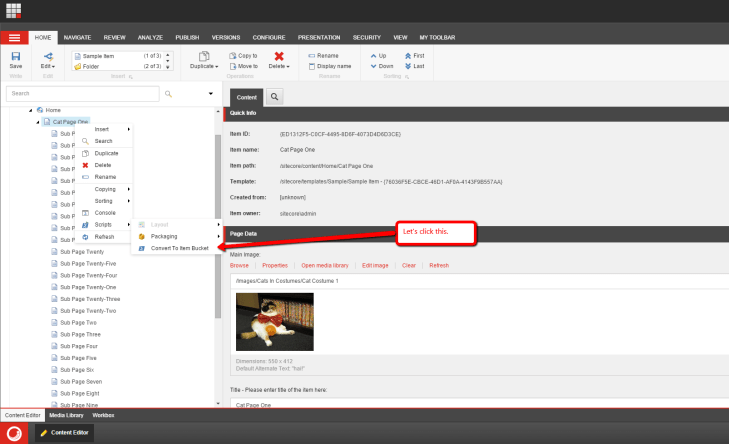Save the item with the Save icon
The width and height of the screenshot is (729, 444).
tap(16, 56)
